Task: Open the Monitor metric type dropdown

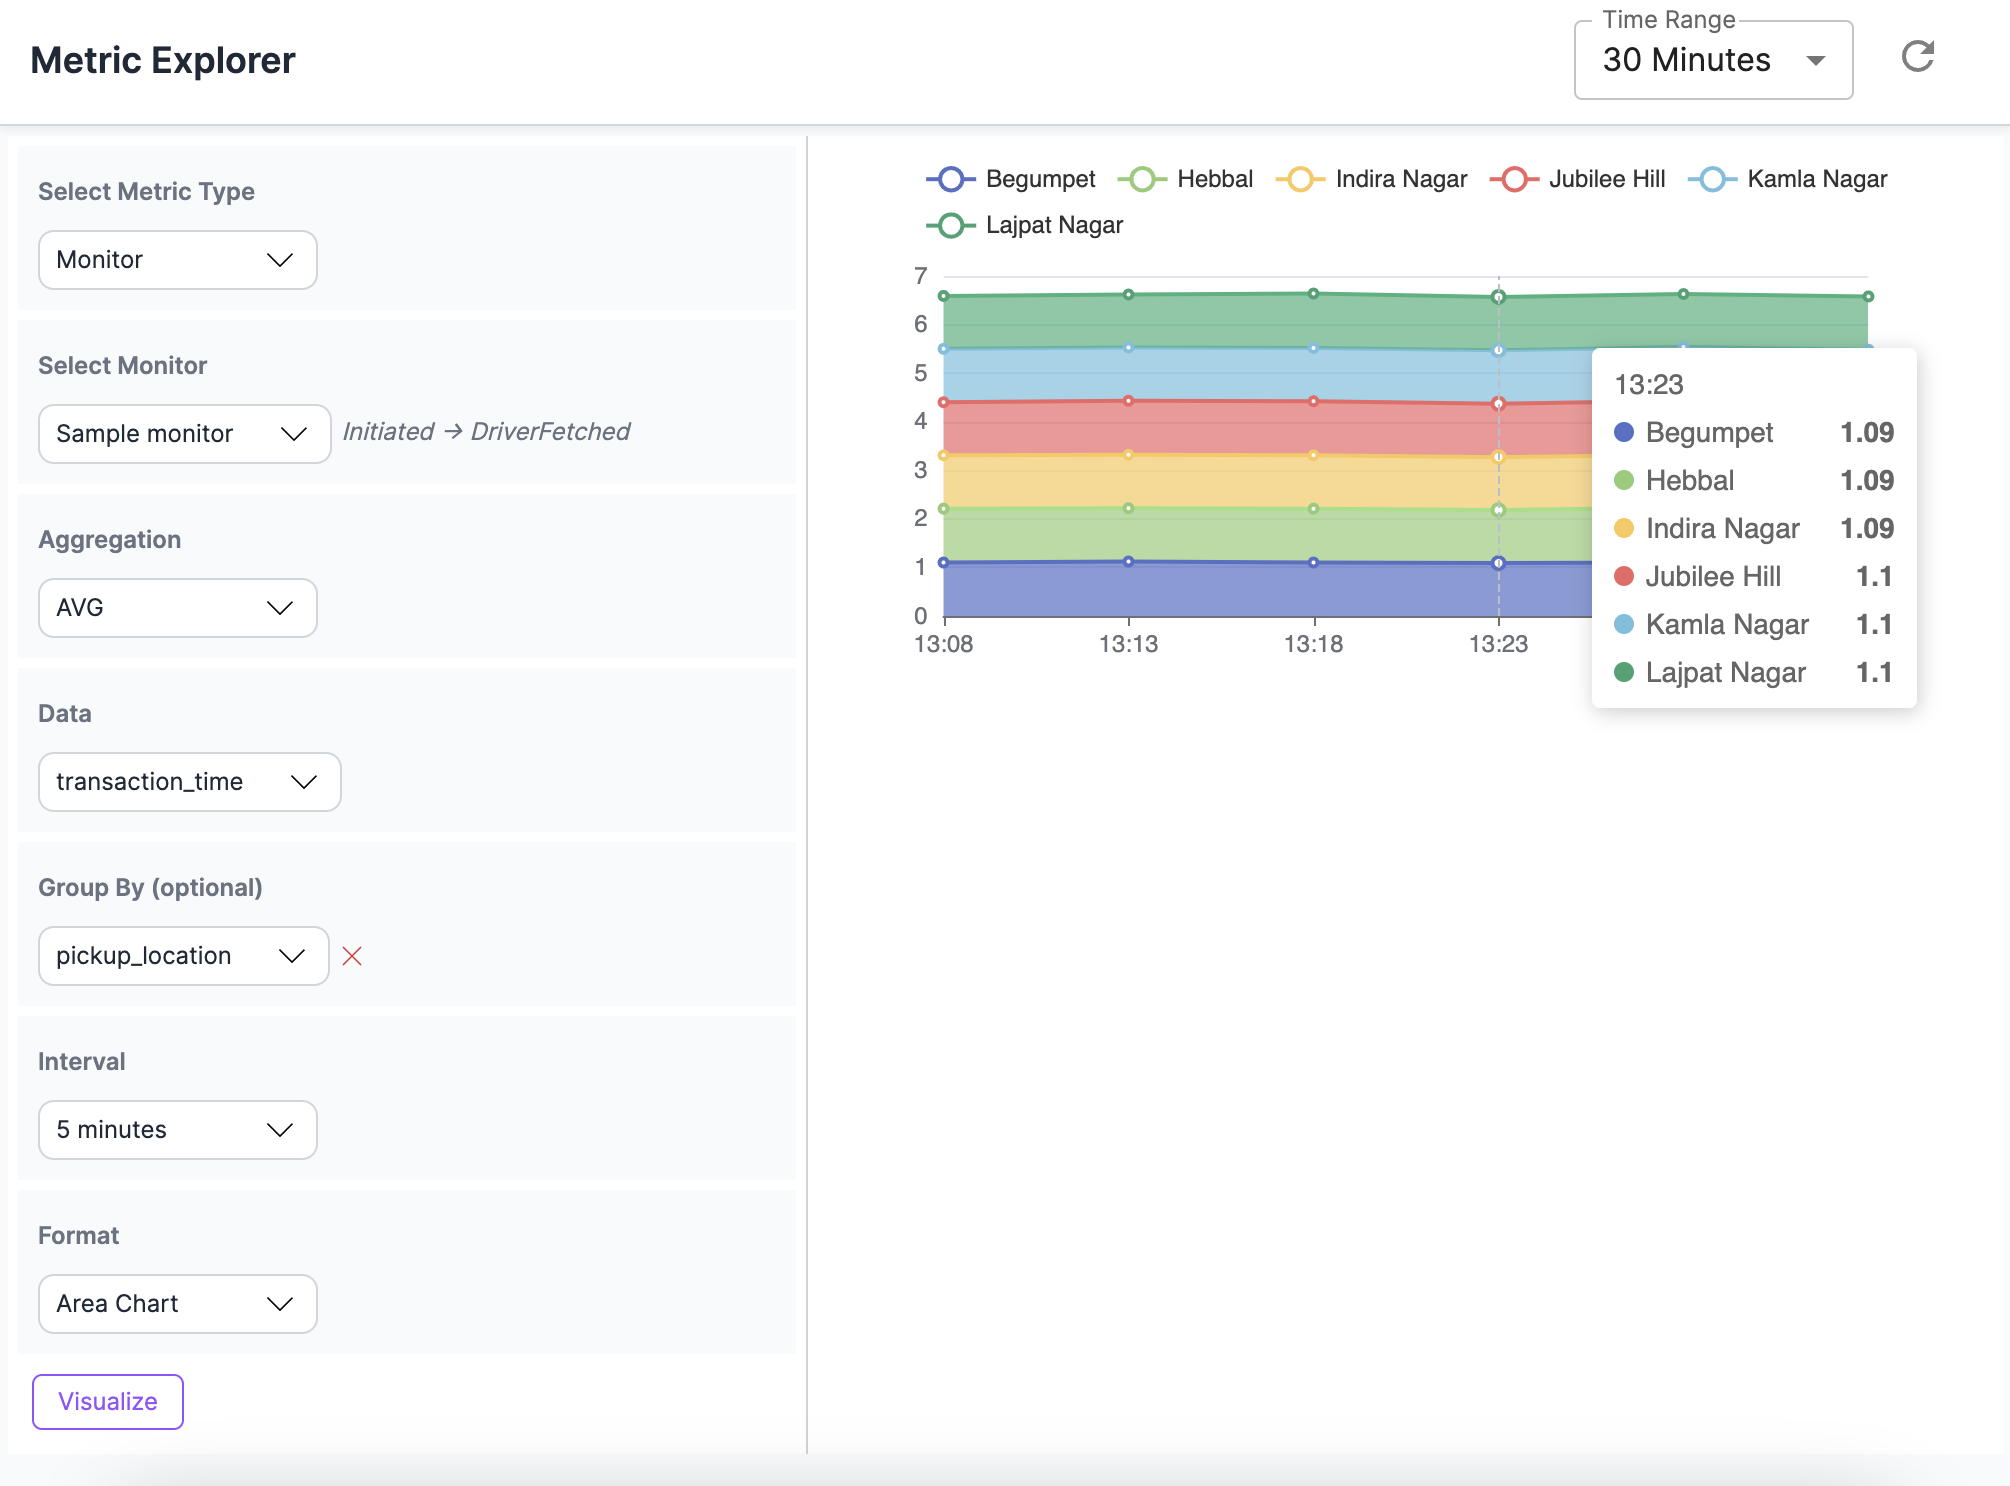Action: (177, 260)
